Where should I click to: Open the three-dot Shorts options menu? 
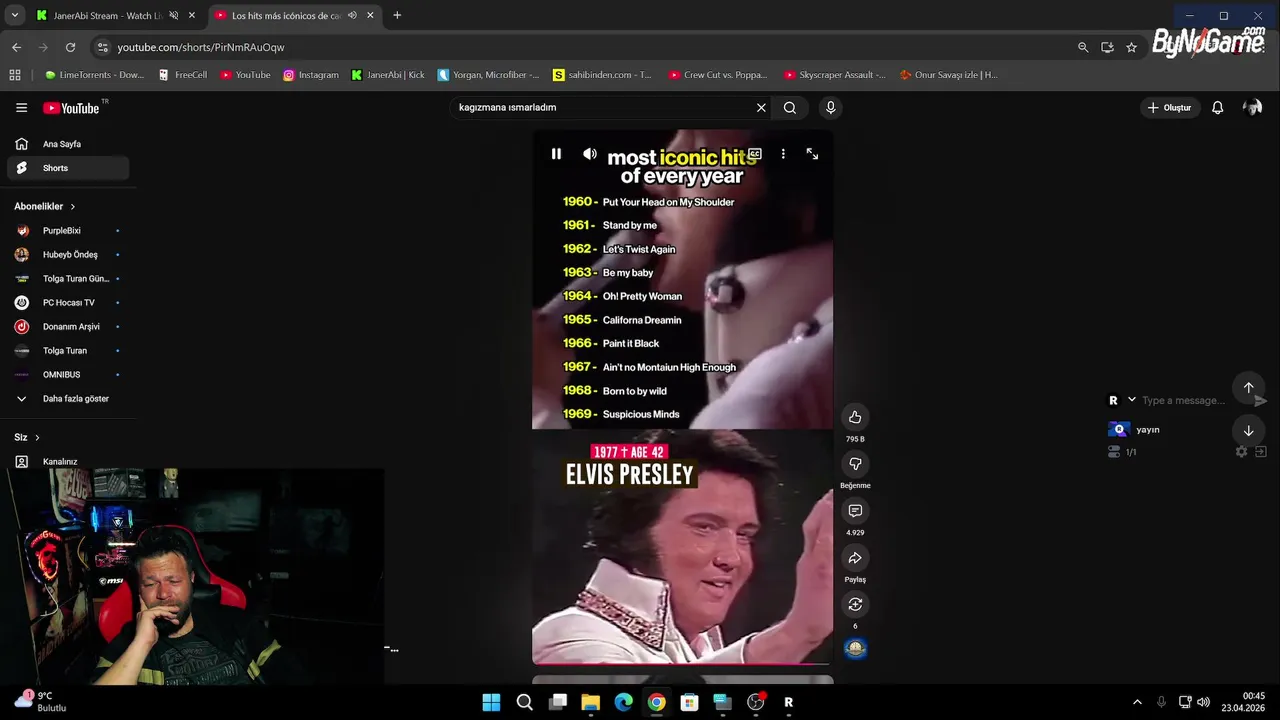[x=783, y=154]
